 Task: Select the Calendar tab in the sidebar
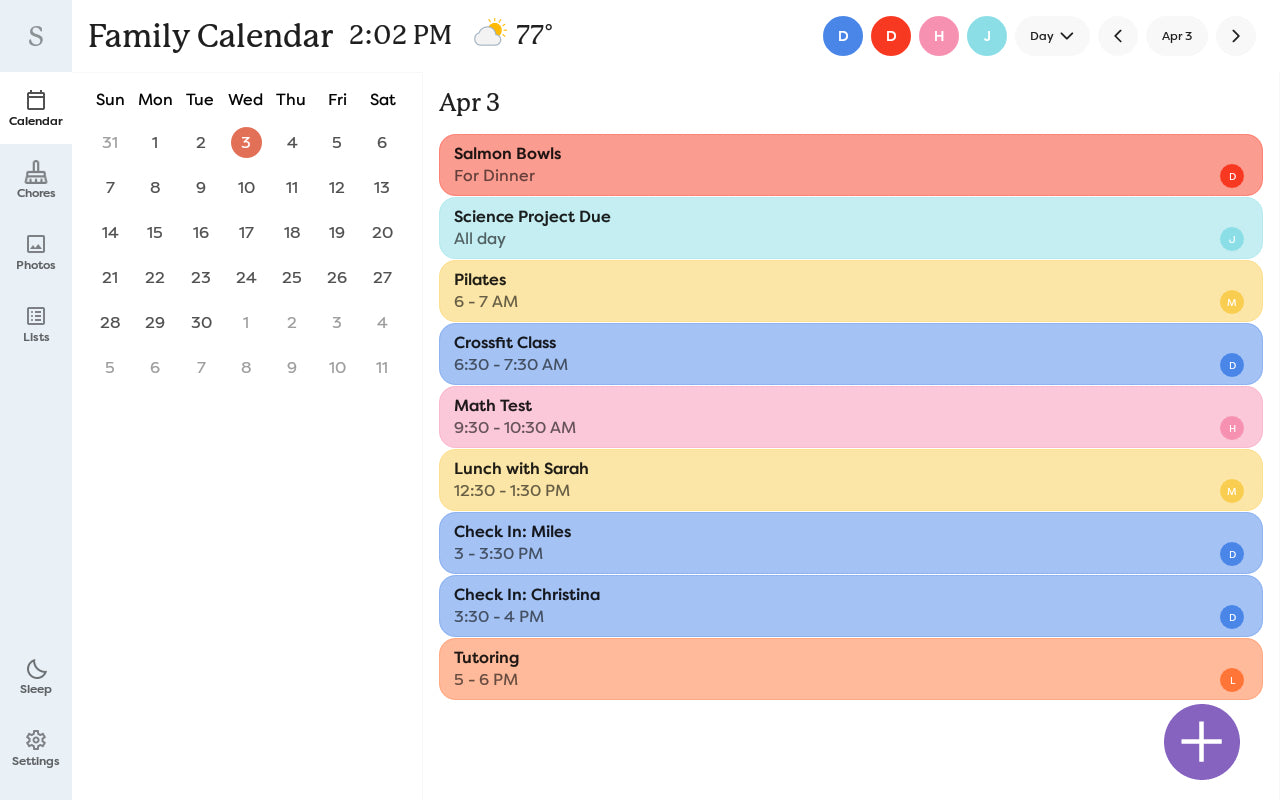[36, 108]
